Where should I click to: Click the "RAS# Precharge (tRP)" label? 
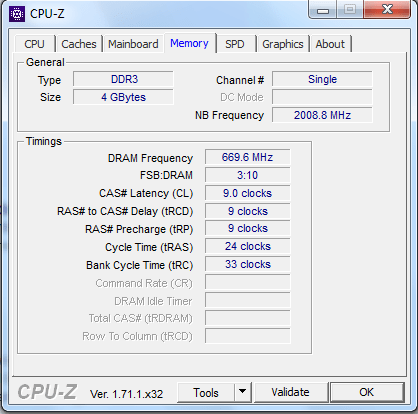tap(139, 229)
